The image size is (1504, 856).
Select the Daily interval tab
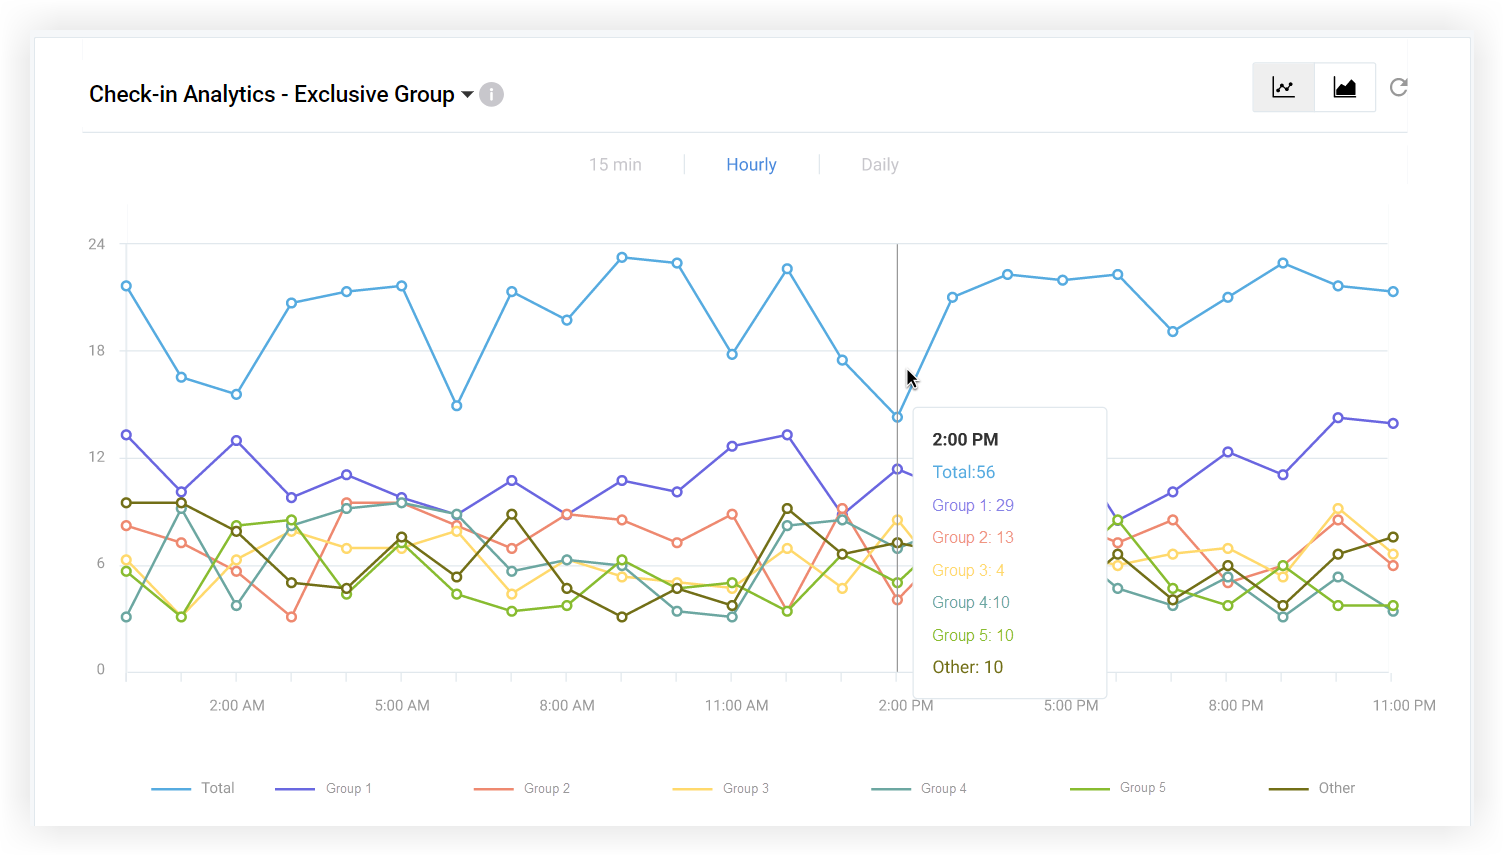(880, 165)
